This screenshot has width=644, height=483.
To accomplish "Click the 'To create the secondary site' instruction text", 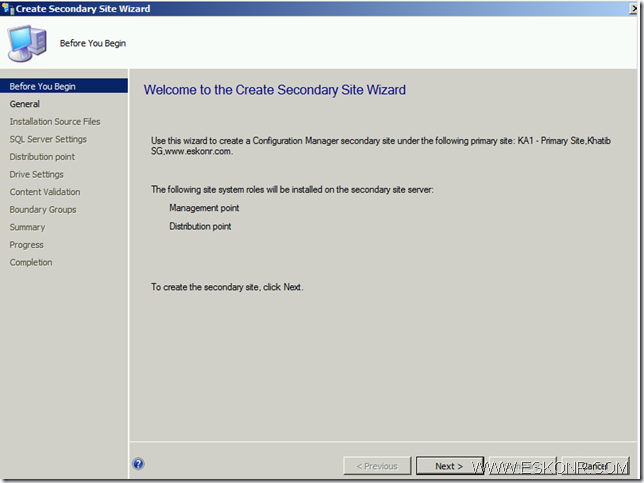I will [x=227, y=287].
